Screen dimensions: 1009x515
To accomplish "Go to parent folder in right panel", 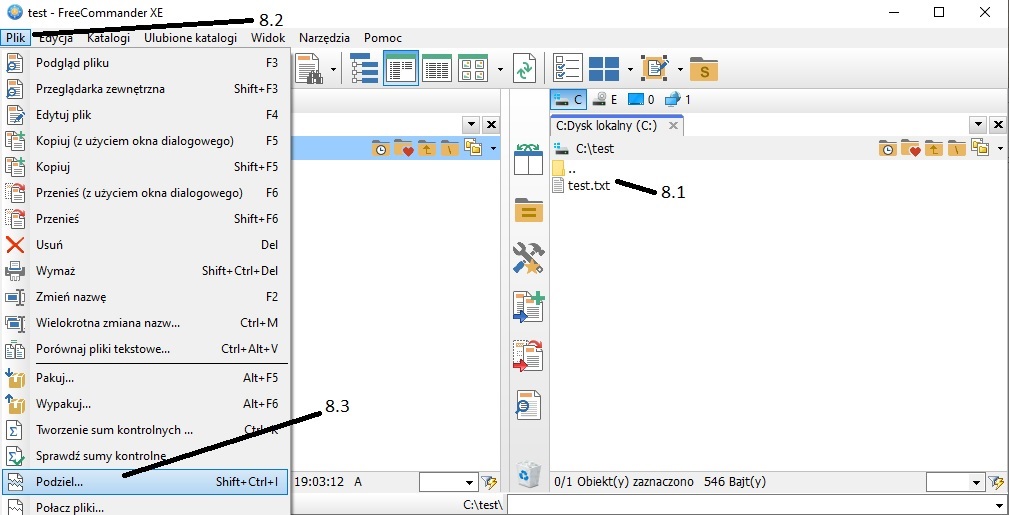I will pos(934,148).
